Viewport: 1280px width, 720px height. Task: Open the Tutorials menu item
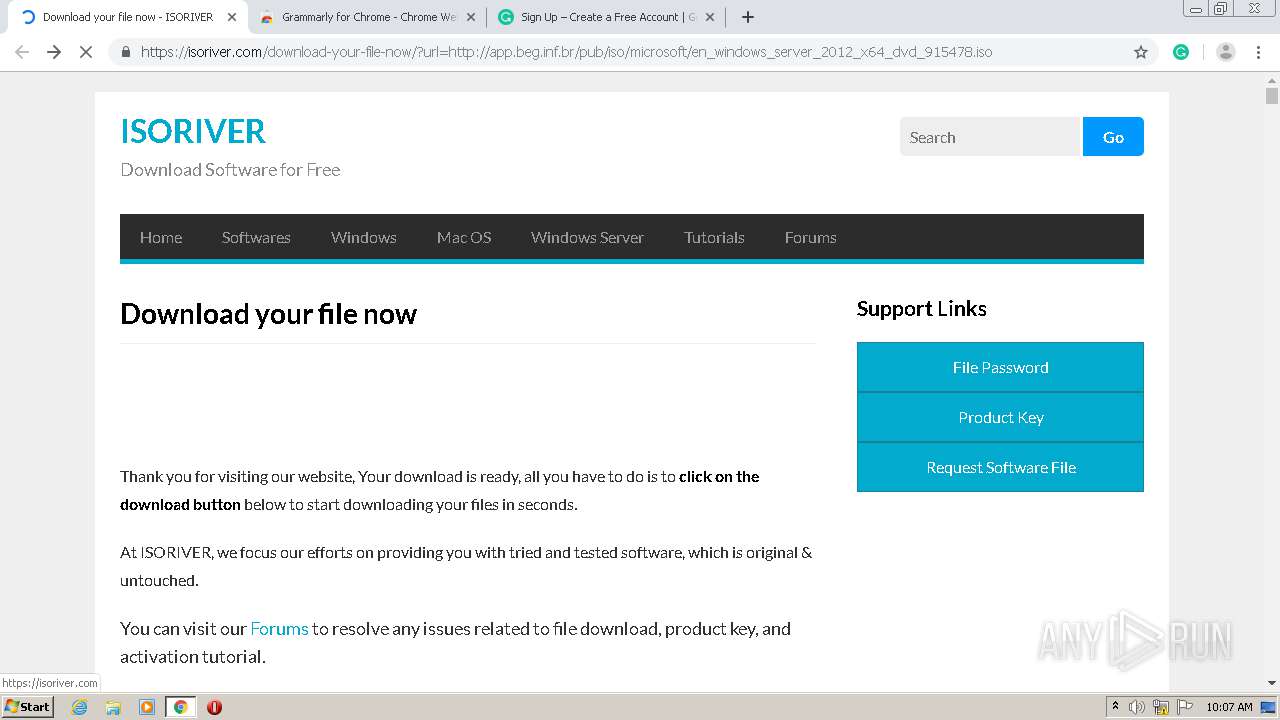[x=714, y=237]
